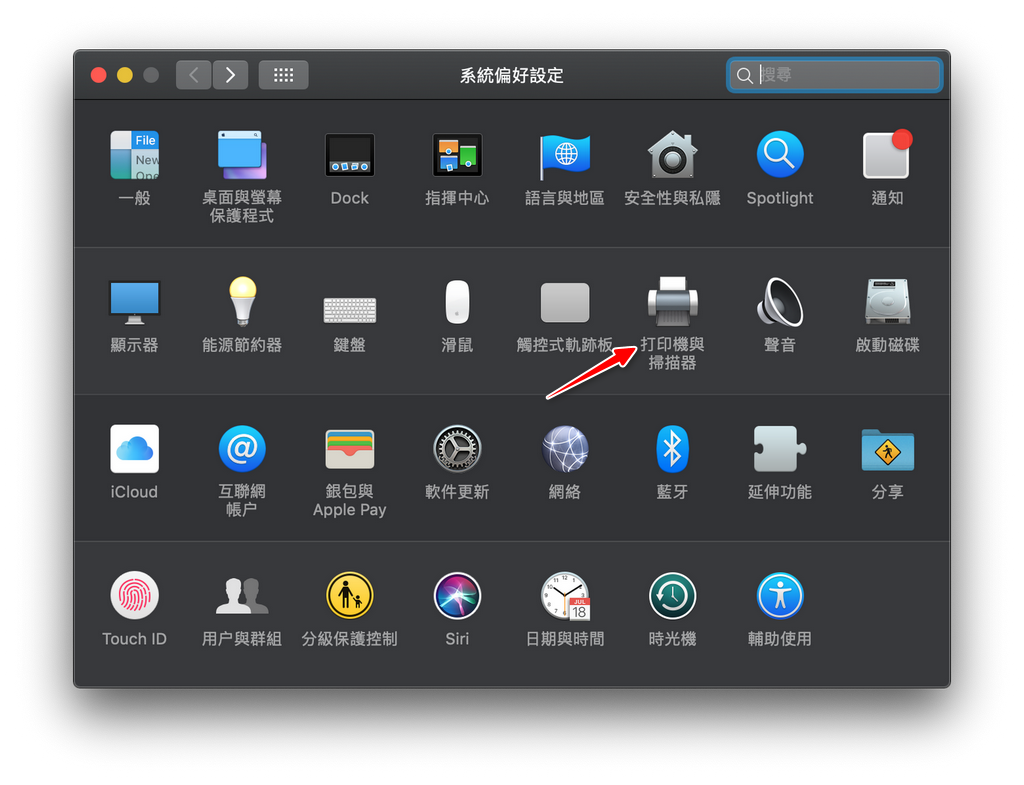Open Wallet & Apple Pay (銀包與 Apple Pay)

point(349,450)
